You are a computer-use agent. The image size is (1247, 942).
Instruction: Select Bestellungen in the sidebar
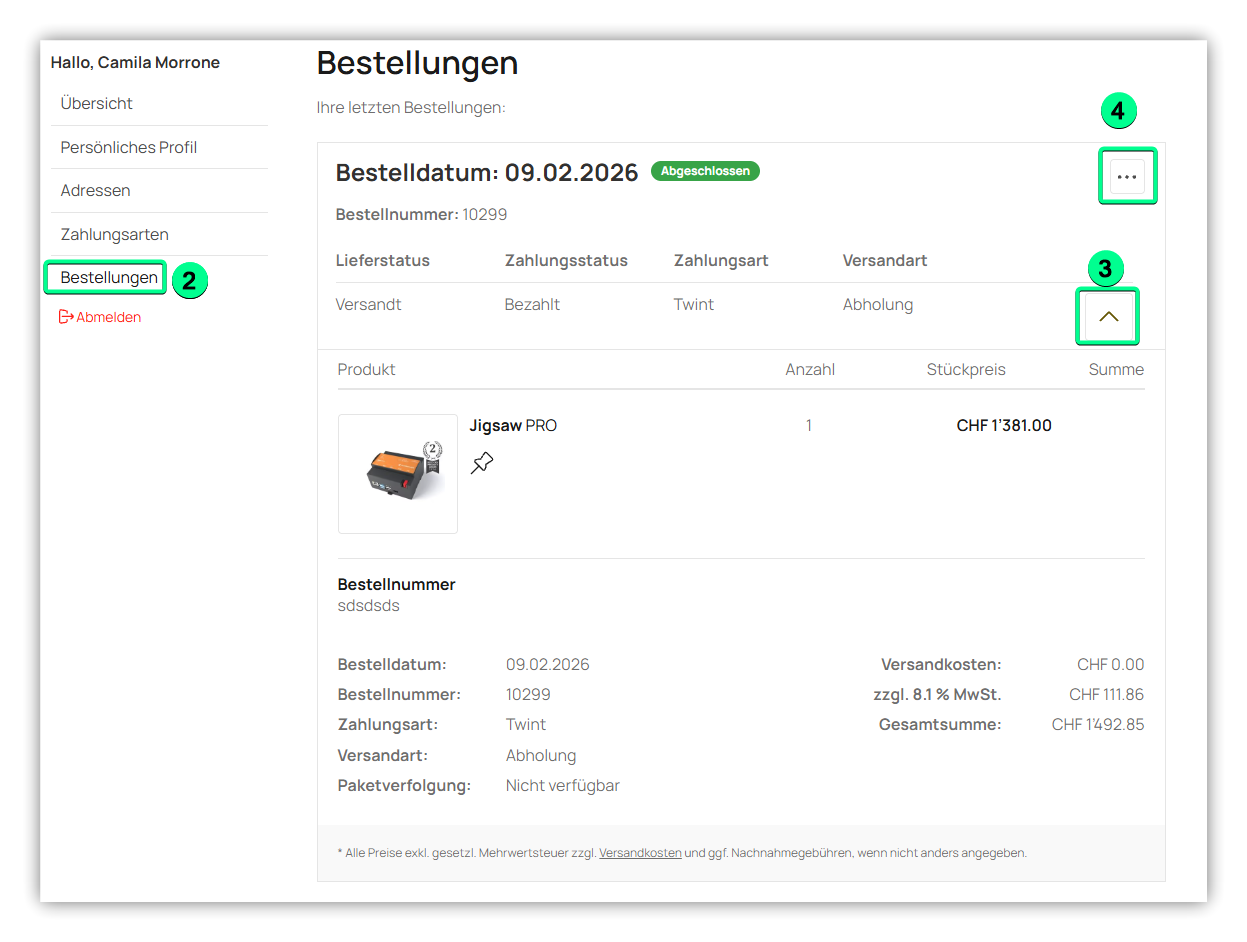click(x=109, y=277)
